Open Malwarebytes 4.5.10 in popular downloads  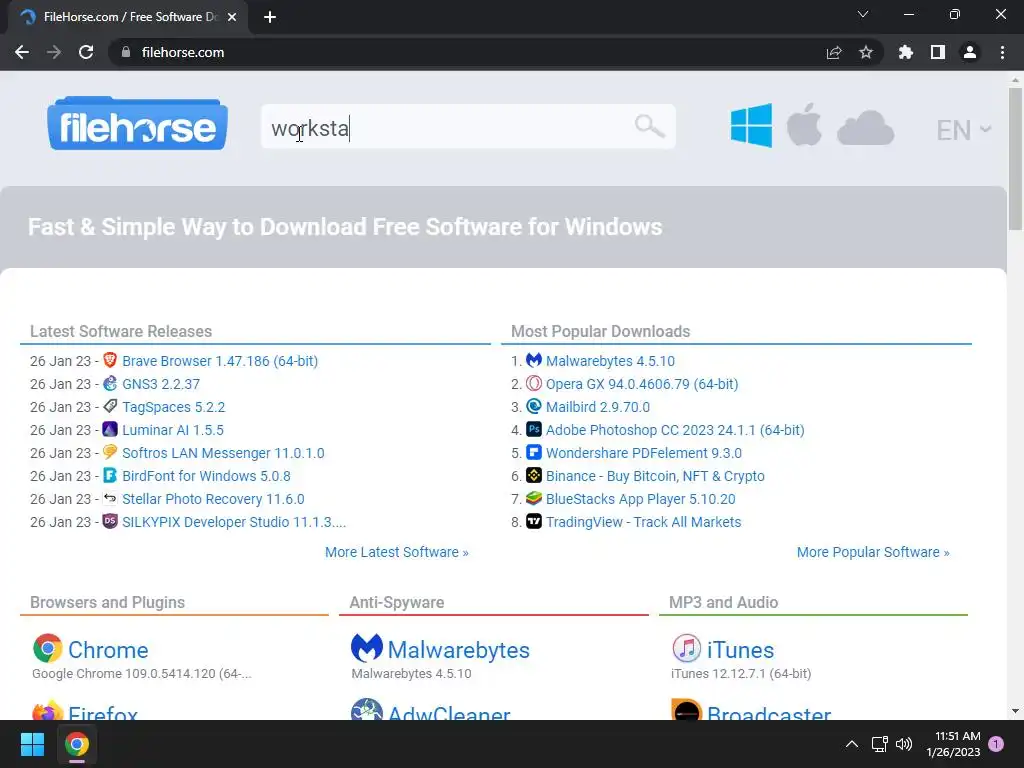(611, 361)
